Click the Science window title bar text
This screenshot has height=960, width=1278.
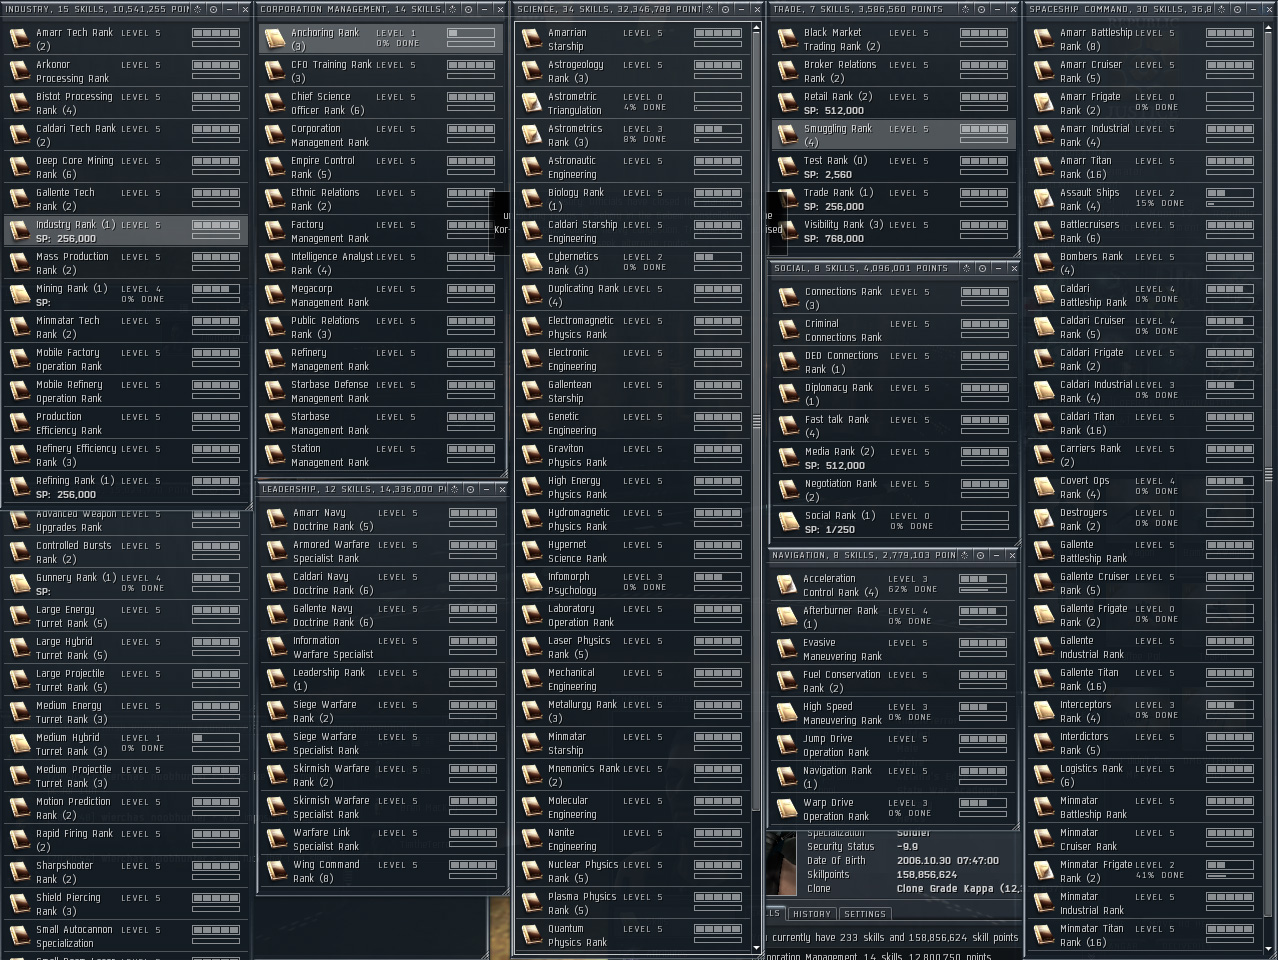click(610, 9)
